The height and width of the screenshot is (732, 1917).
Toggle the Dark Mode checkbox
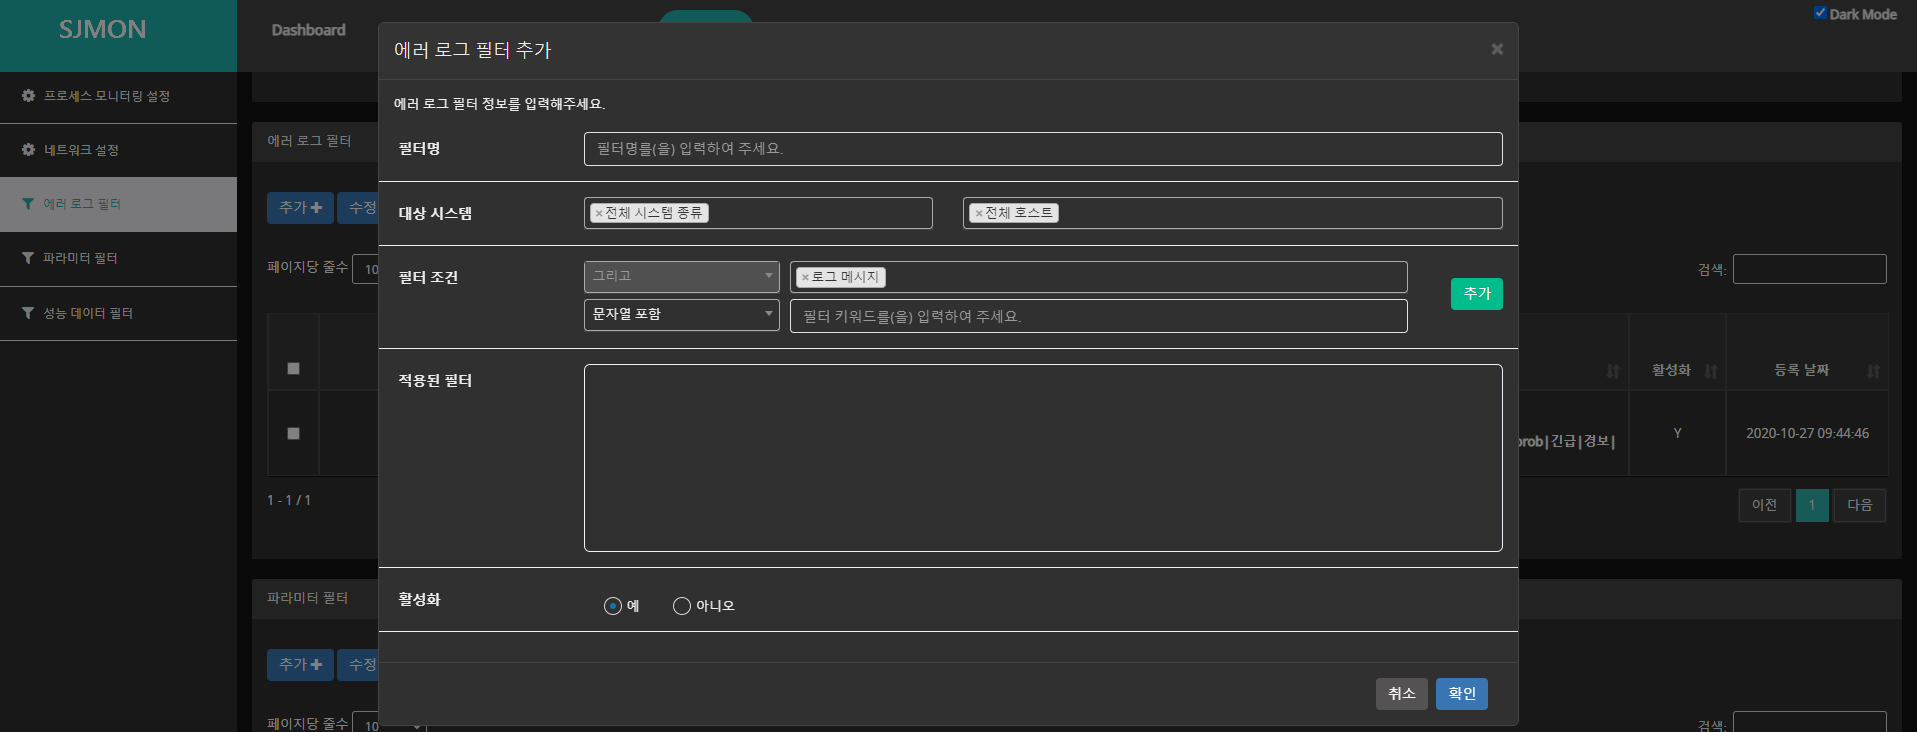click(1820, 13)
